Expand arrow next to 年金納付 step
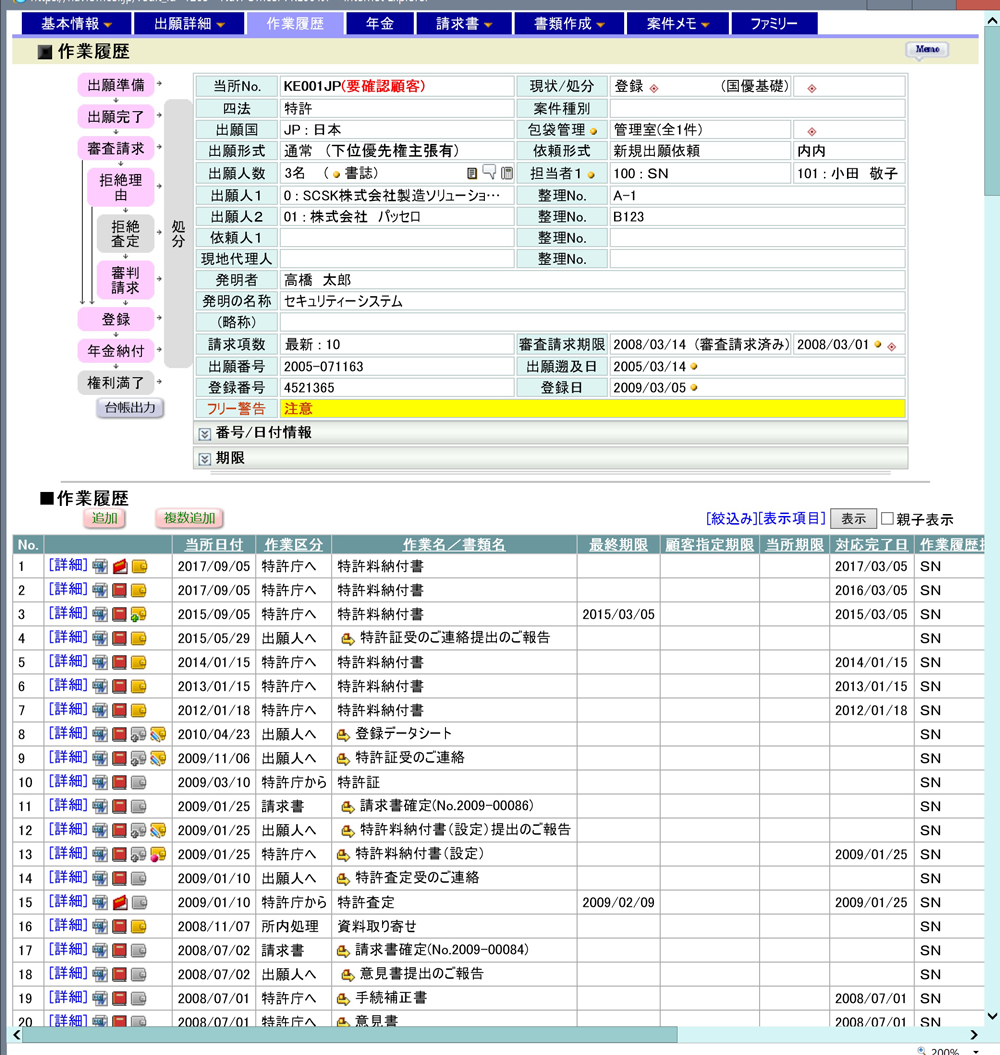This screenshot has width=1000, height=1055. [159, 350]
